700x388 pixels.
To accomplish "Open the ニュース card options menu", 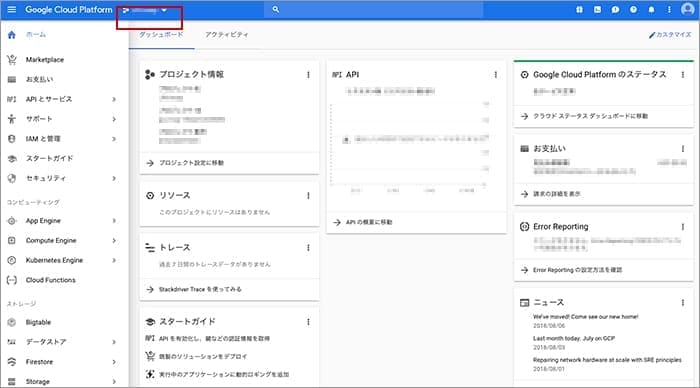I will [x=683, y=302].
